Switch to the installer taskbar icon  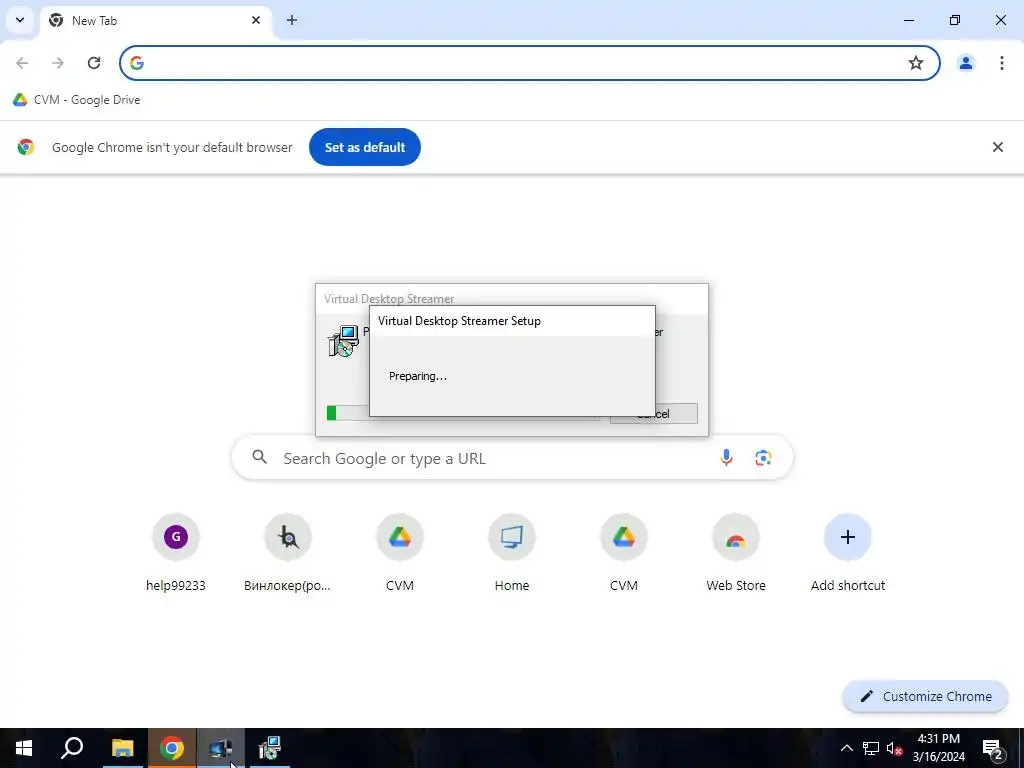269,748
